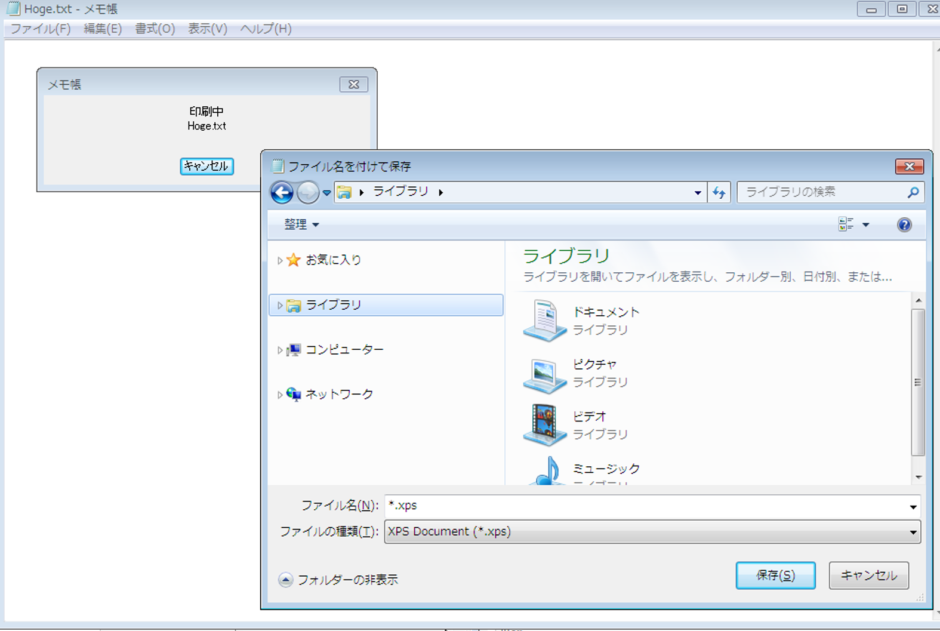The width and height of the screenshot is (940, 631).
Task: Open the 書式(O) menu in Notepad
Action: point(155,29)
